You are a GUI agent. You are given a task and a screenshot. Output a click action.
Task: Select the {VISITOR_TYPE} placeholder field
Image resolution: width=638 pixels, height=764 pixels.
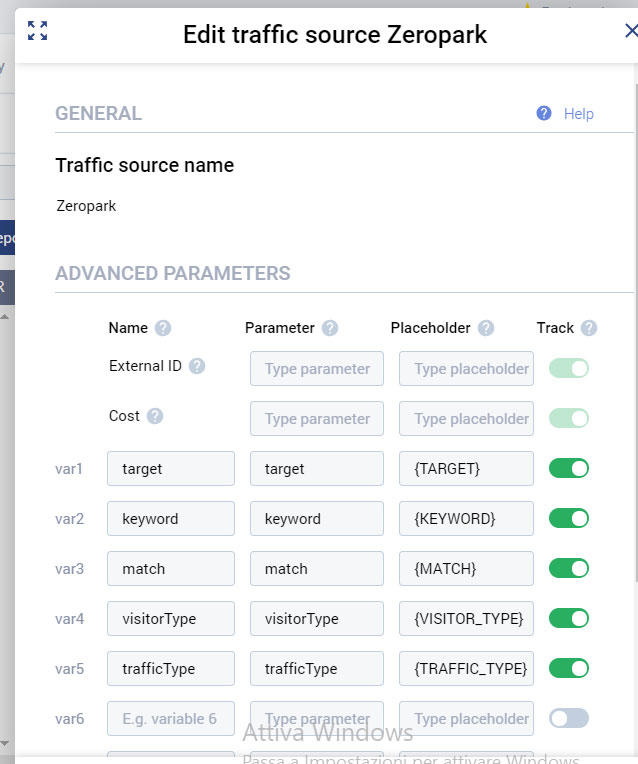[466, 618]
